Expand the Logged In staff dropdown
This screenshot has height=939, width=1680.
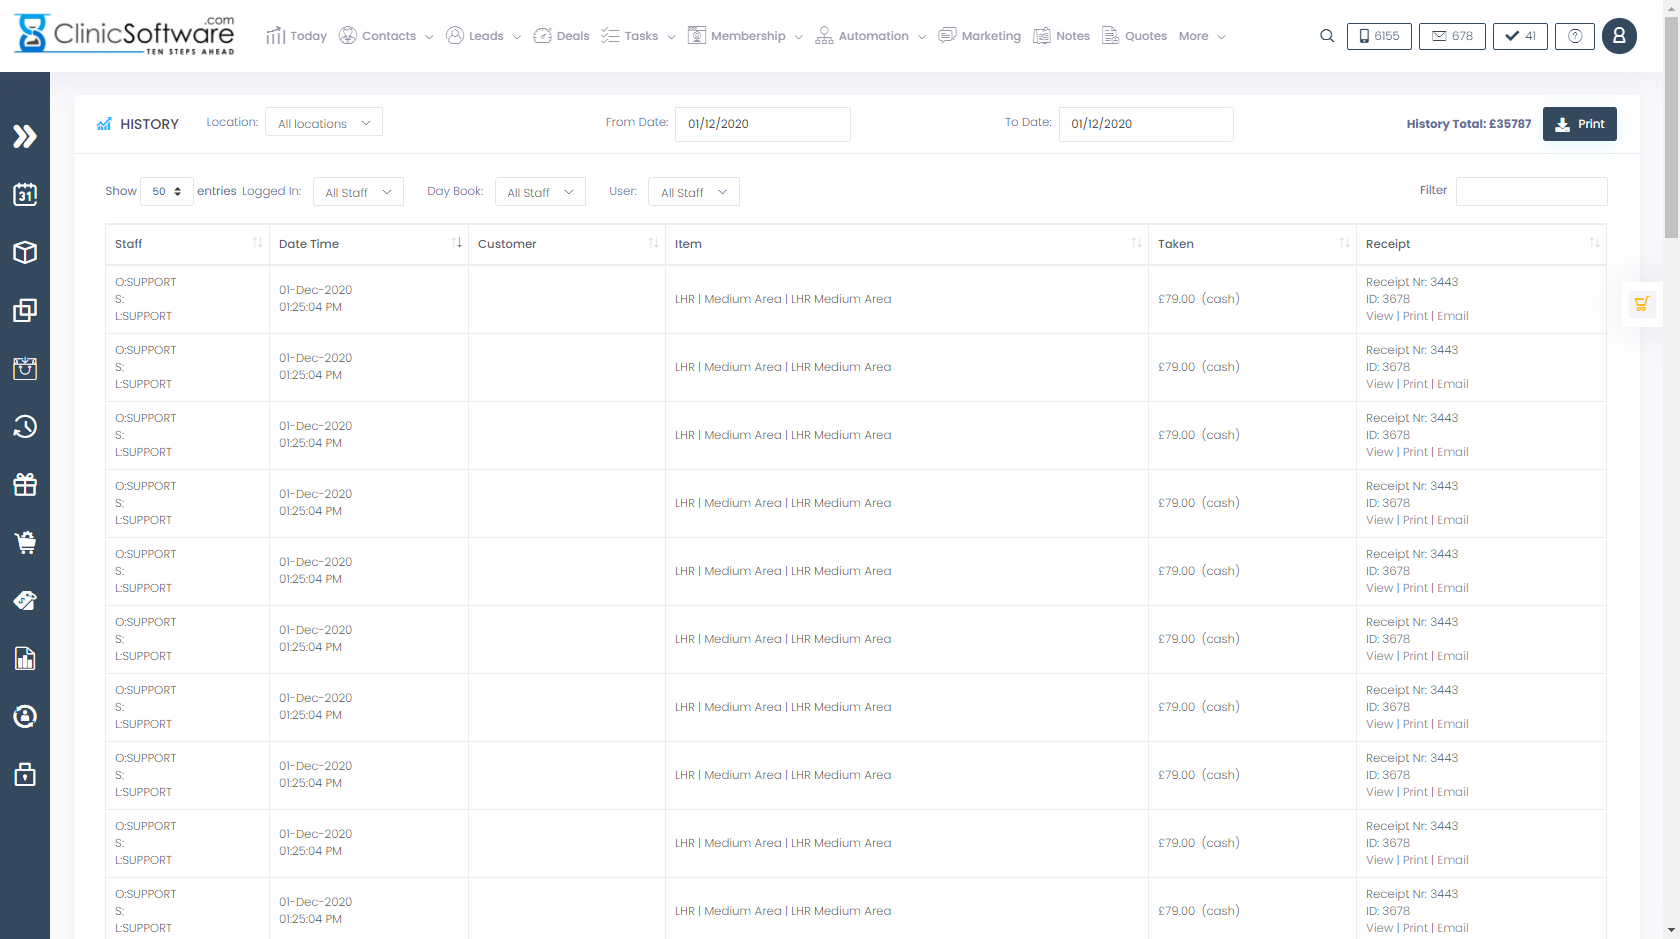click(x=358, y=192)
